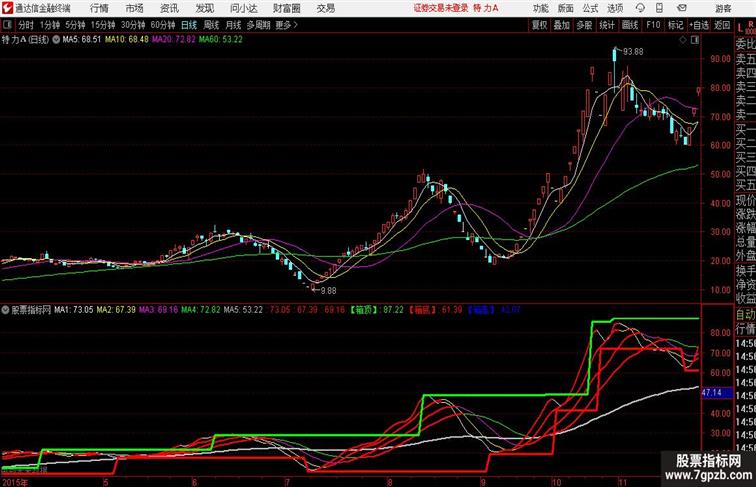Click the MA10: 68.48 value label
This screenshot has width=756, height=487.
coord(126,40)
